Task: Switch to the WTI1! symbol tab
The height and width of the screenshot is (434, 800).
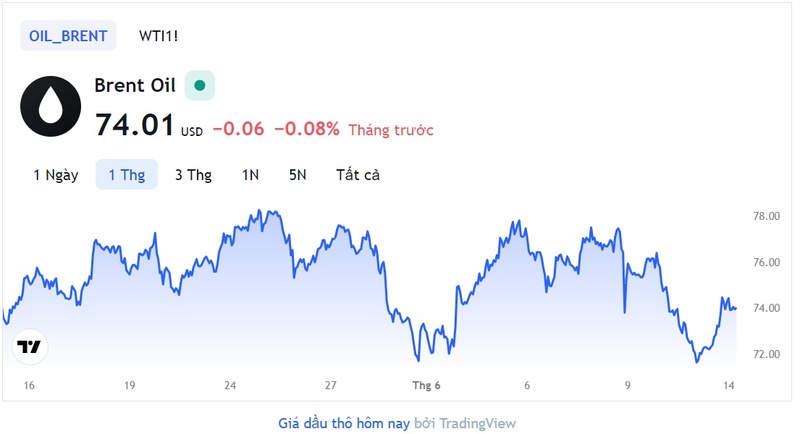Action: point(158,36)
